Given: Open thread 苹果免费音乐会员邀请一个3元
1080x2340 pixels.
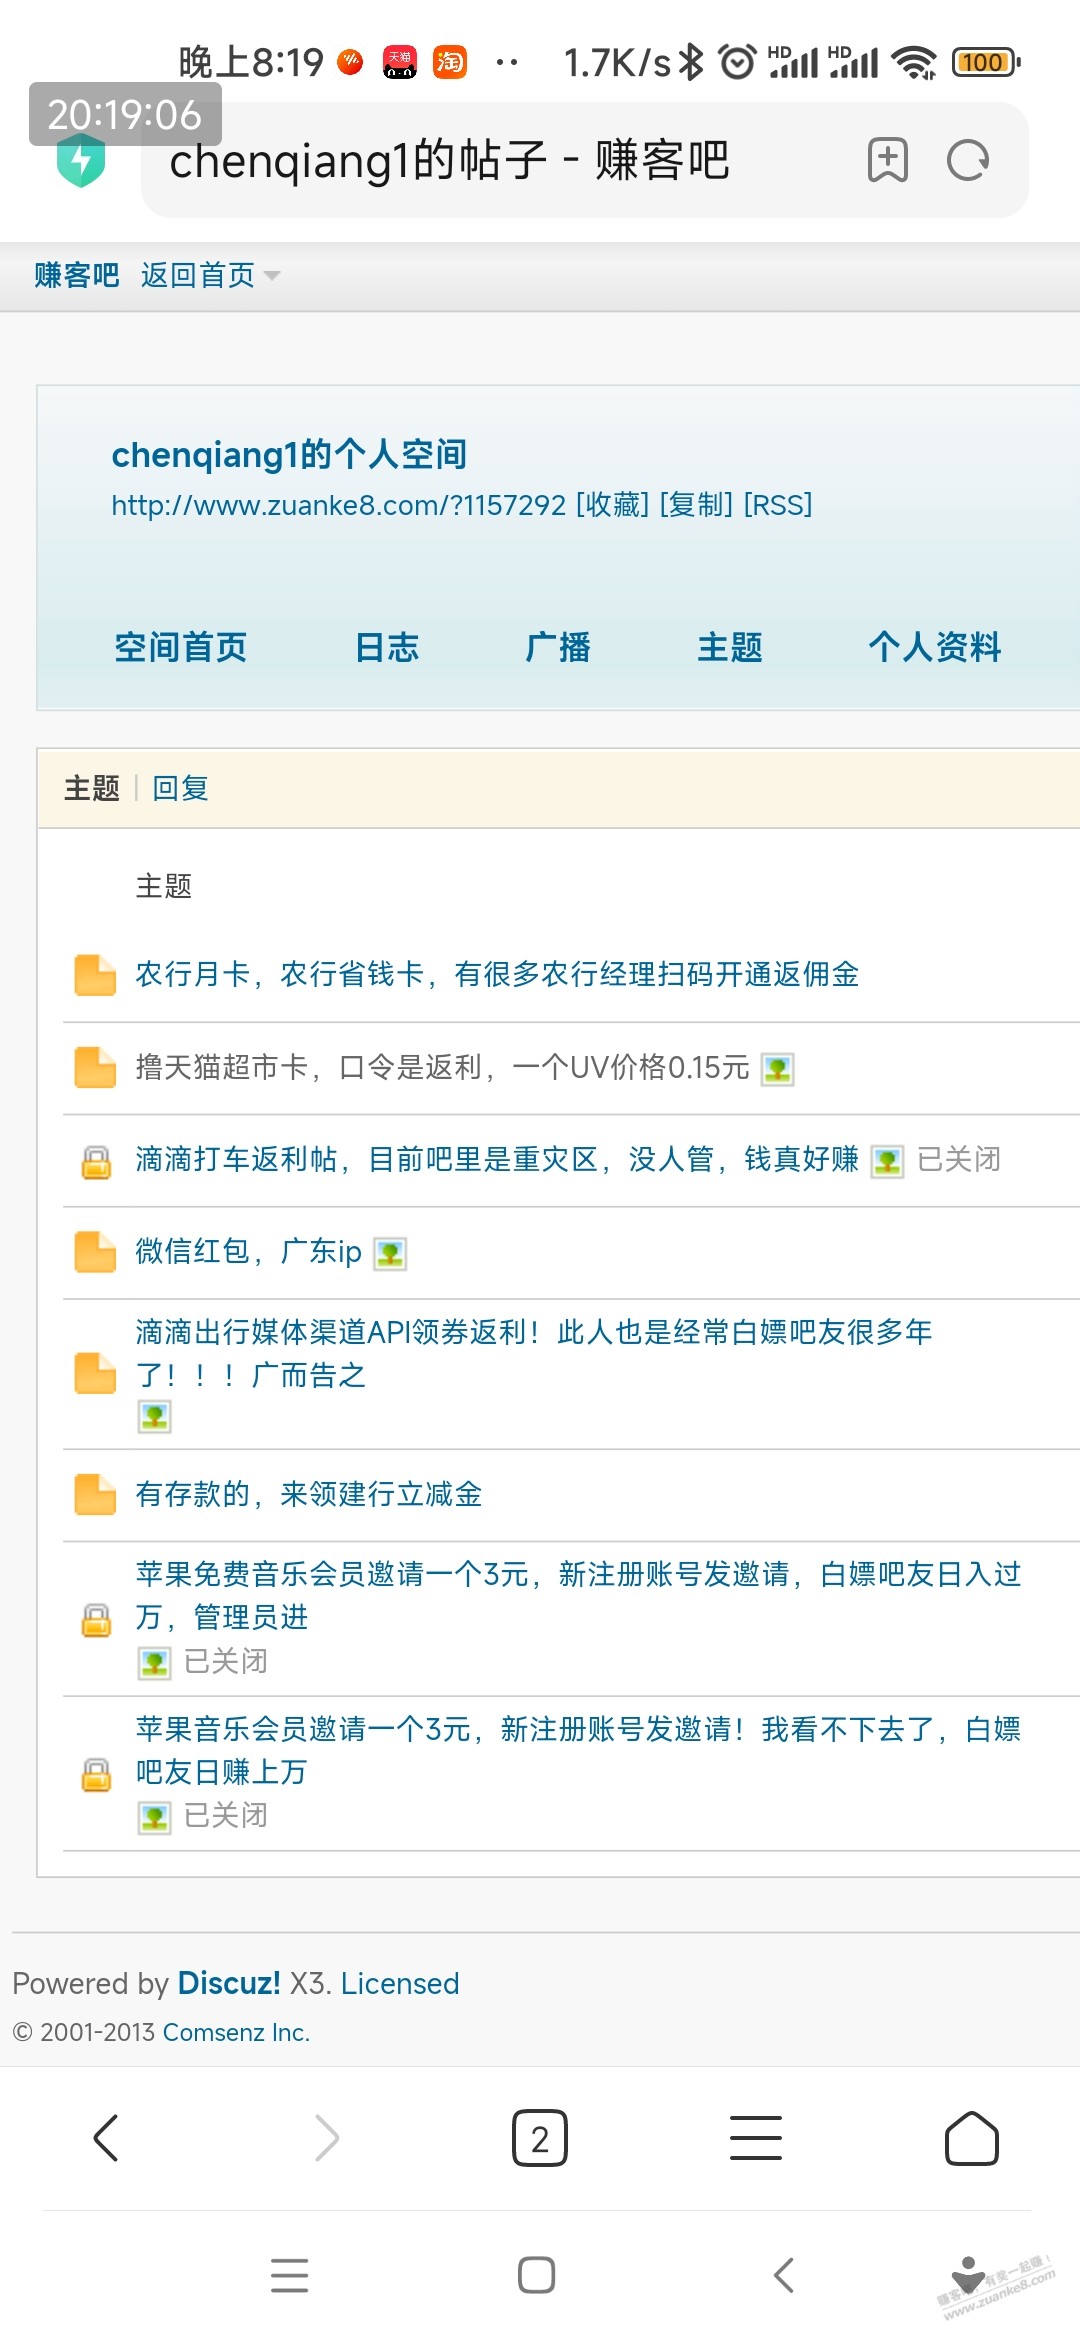Looking at the screenshot, I should (x=578, y=1595).
